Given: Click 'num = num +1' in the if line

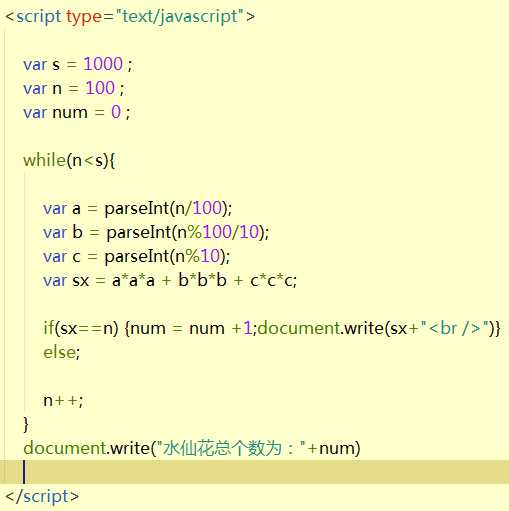Looking at the screenshot, I should coord(191,329).
